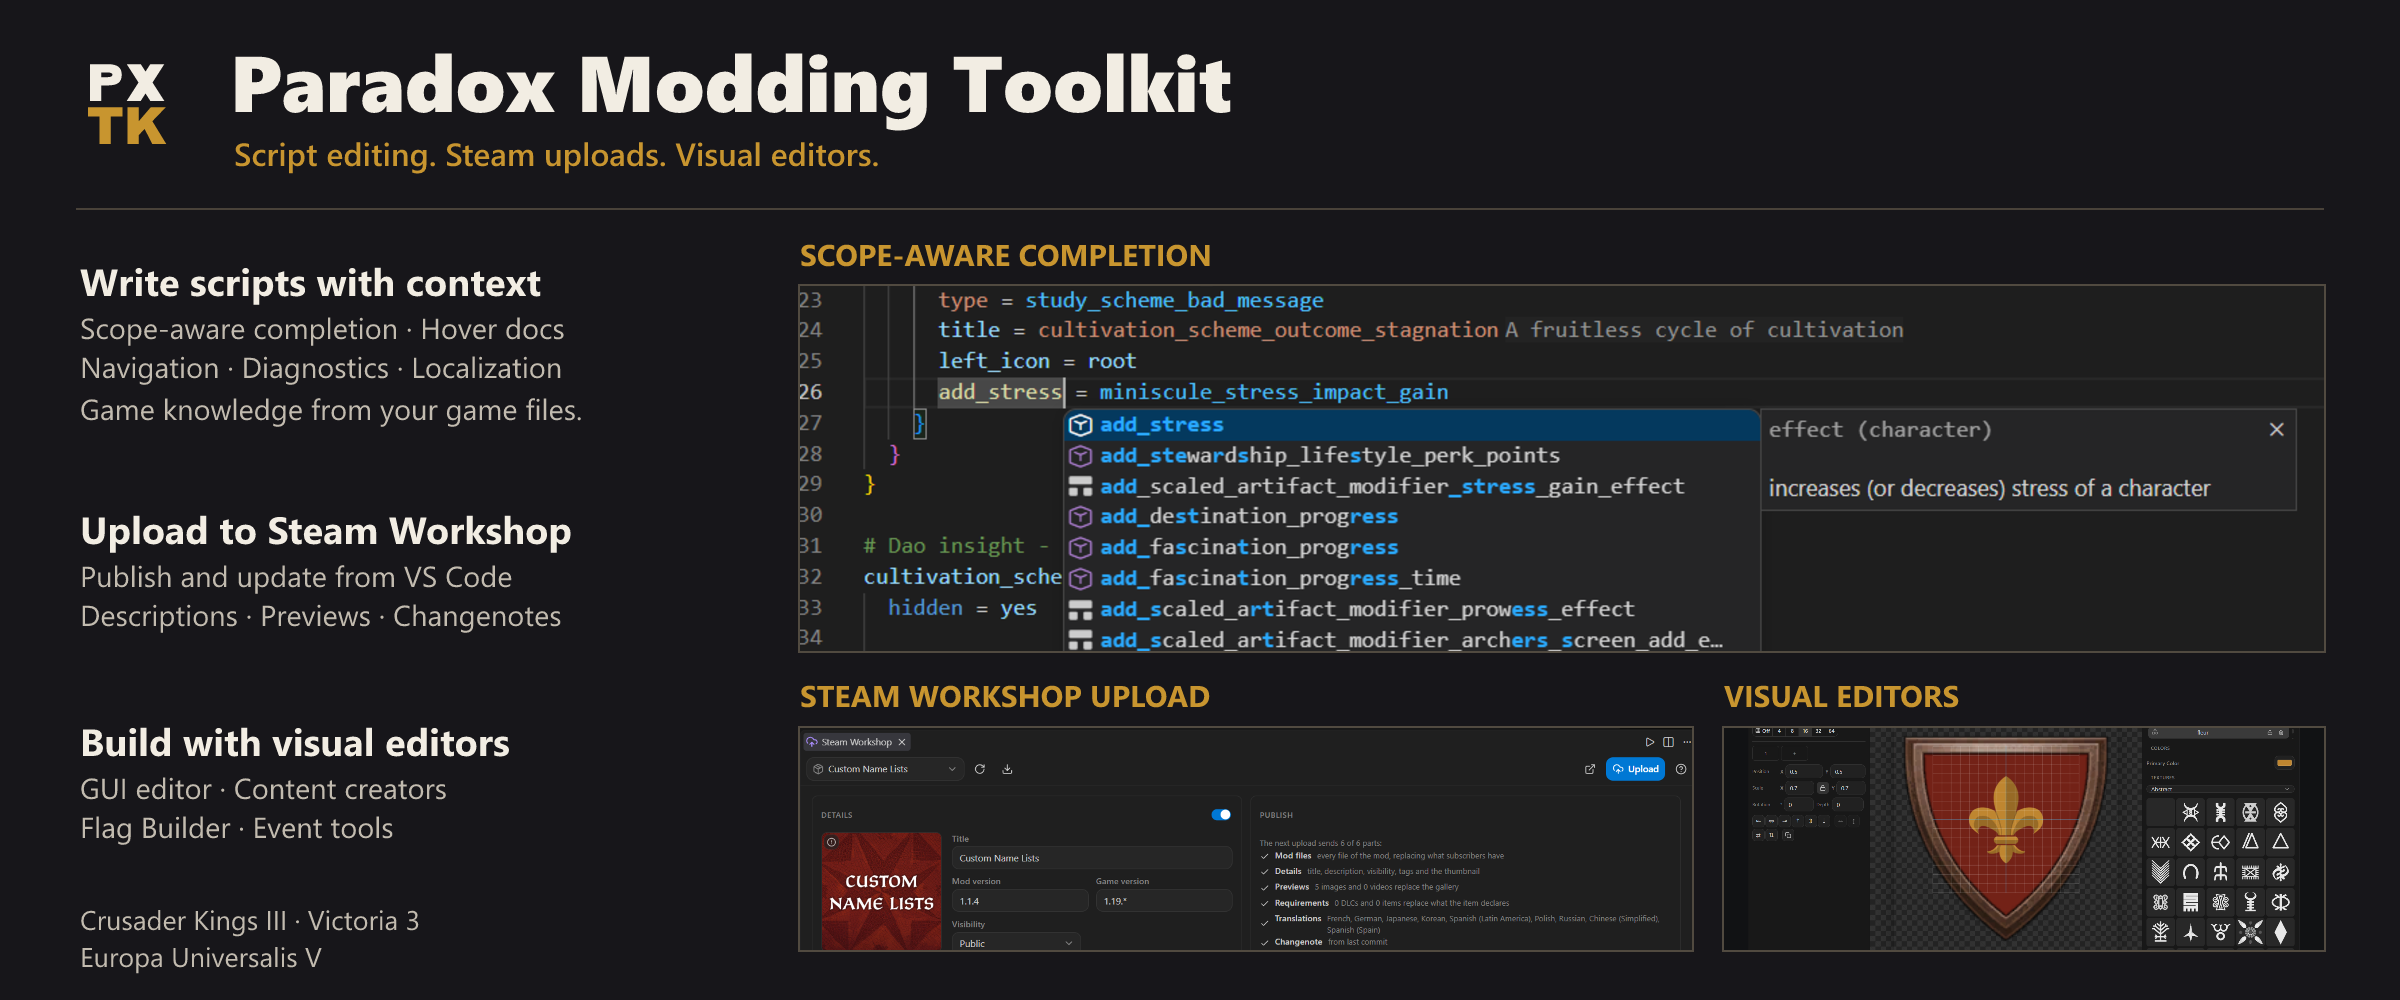Close the effect (character) doc popup
Screen dimensions: 2400x1000
point(2276,429)
